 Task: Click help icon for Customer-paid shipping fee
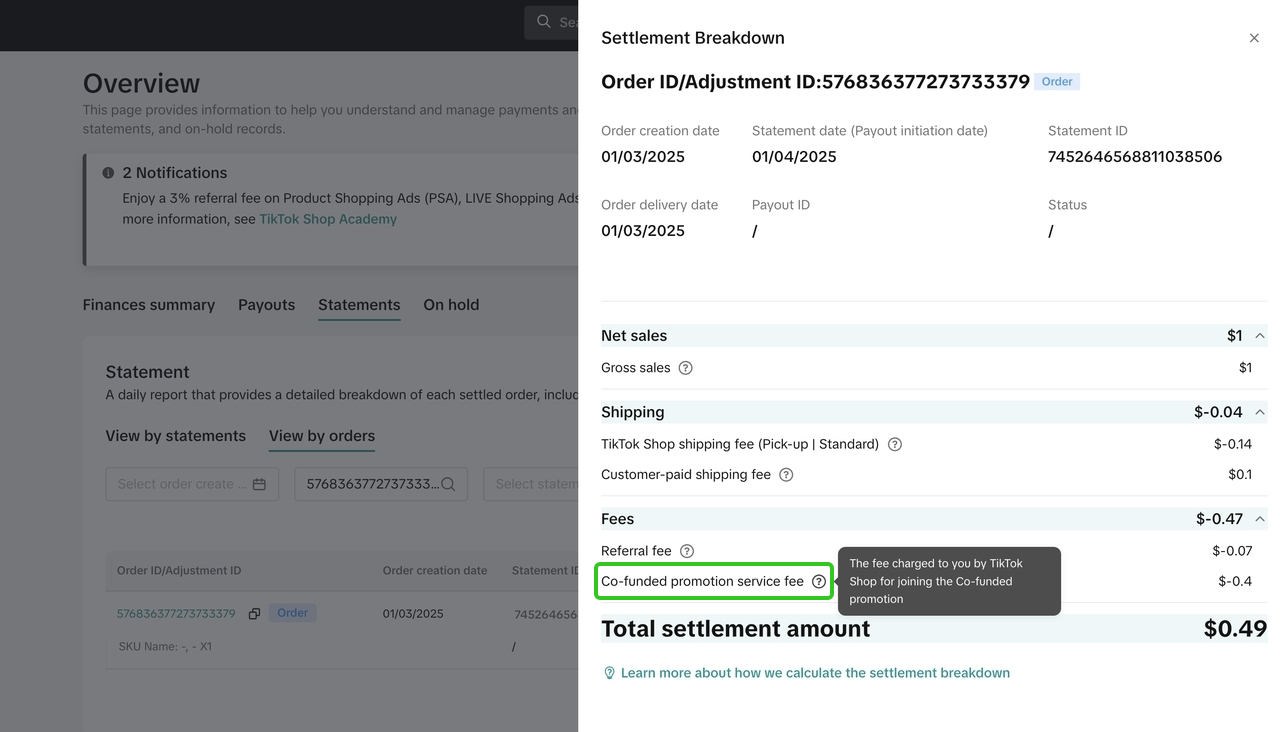(x=786, y=475)
